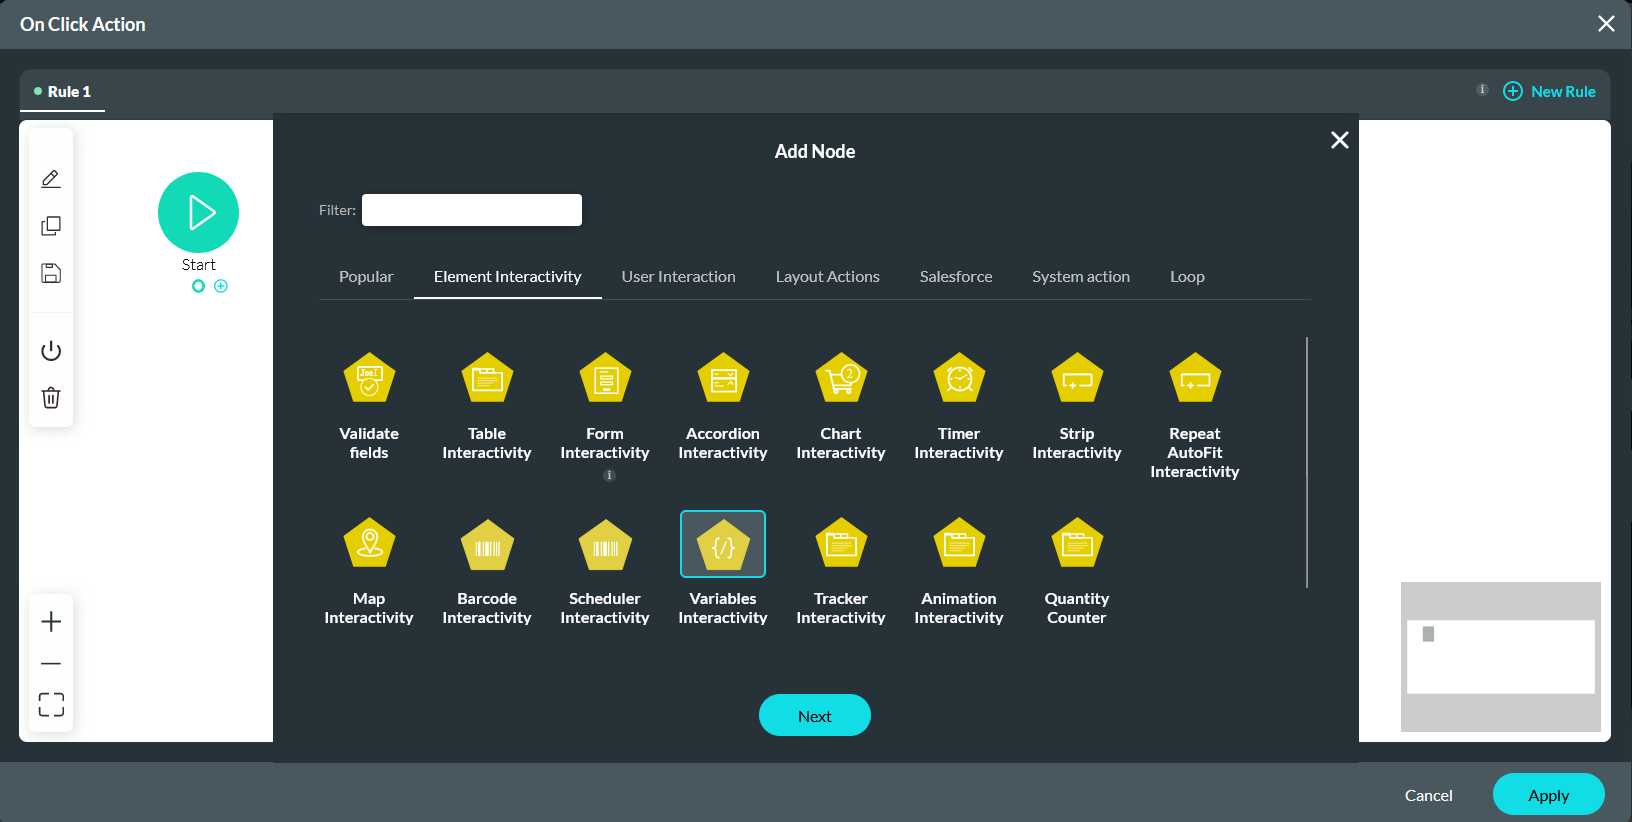Toggle the rule power icon
The width and height of the screenshot is (1632, 822).
click(x=51, y=351)
